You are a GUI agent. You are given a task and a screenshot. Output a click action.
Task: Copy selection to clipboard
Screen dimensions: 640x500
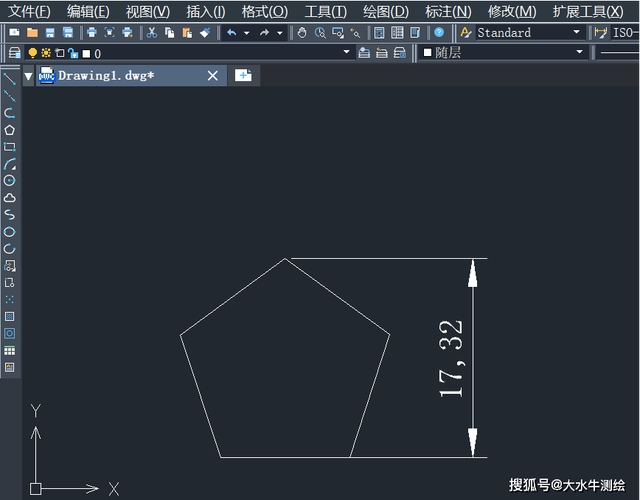(x=169, y=32)
